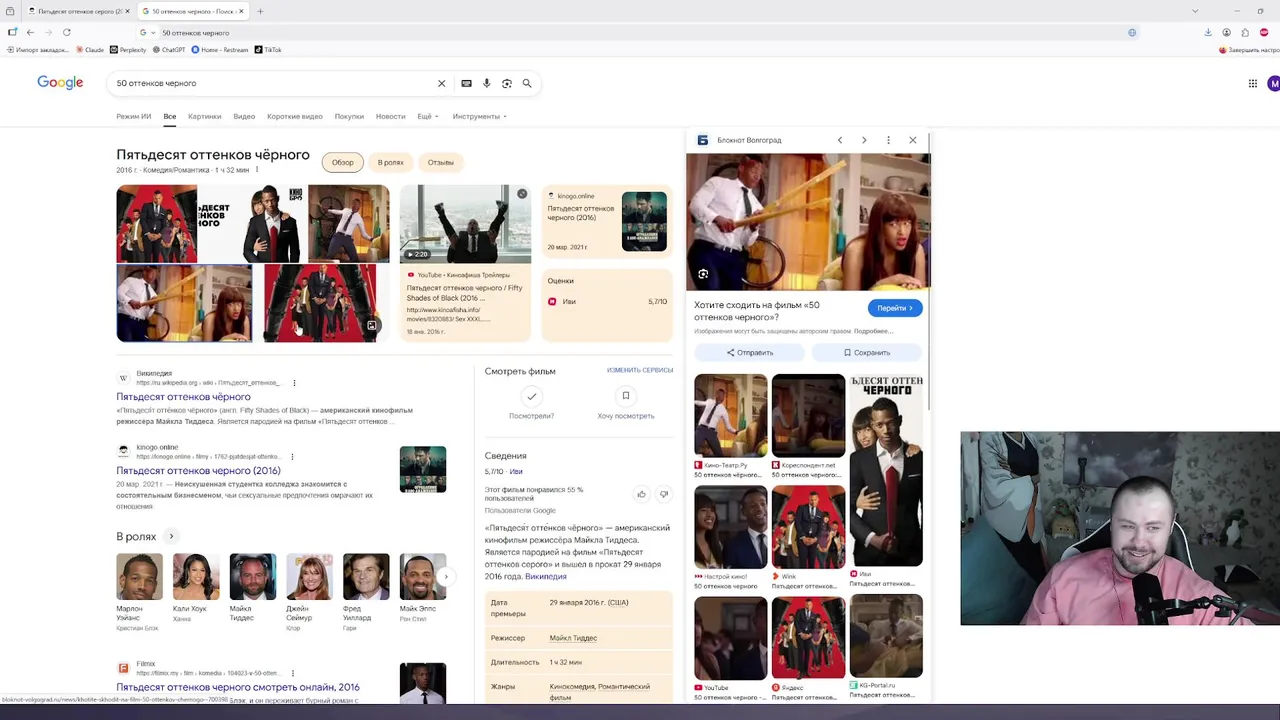
Task: Click the magnifier search button
Action: [x=527, y=83]
